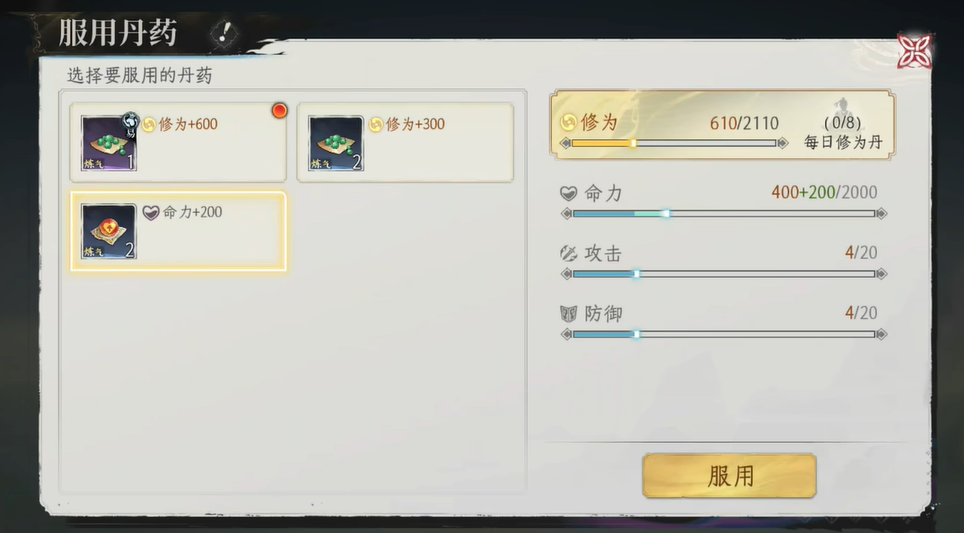Select the 修为+600 pill card

(x=178, y=143)
